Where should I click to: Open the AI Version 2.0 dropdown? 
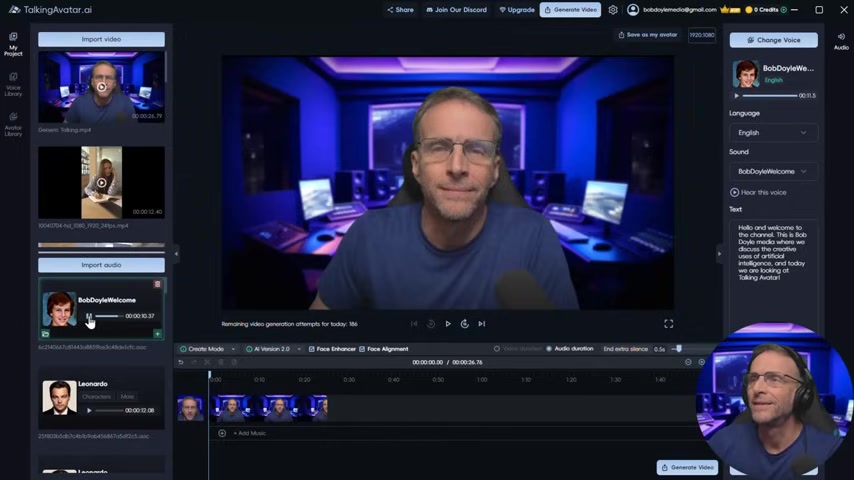click(x=273, y=349)
